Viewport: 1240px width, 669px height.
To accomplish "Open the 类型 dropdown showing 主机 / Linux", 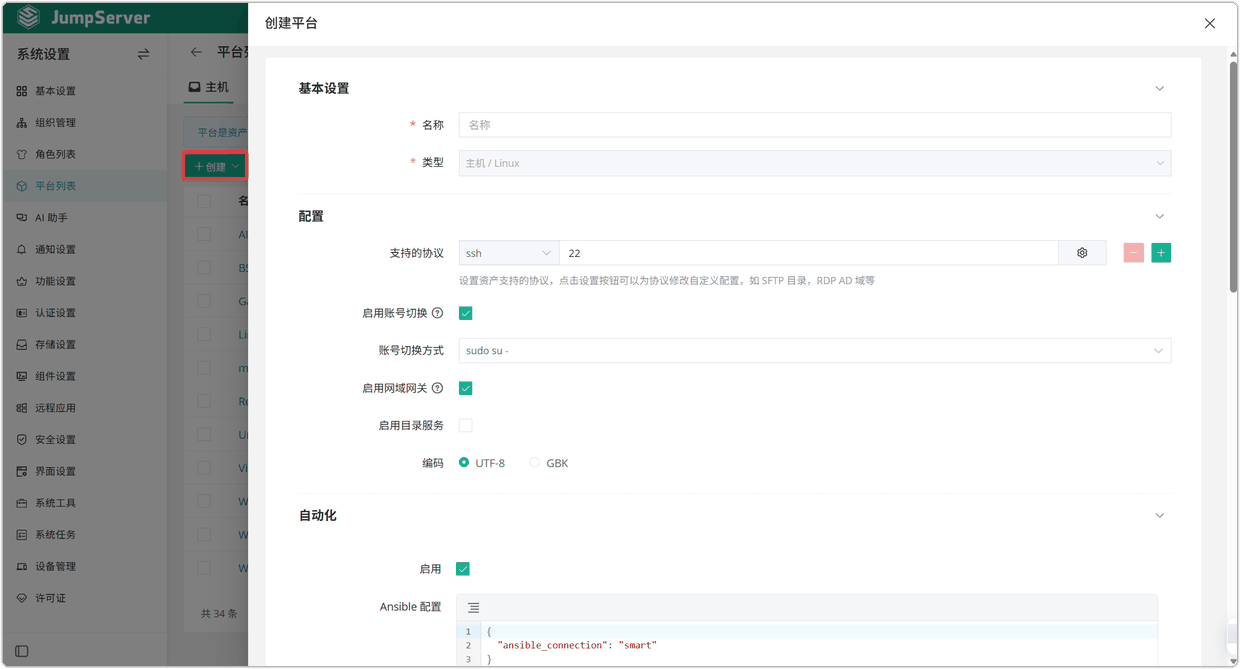I will [x=815, y=163].
